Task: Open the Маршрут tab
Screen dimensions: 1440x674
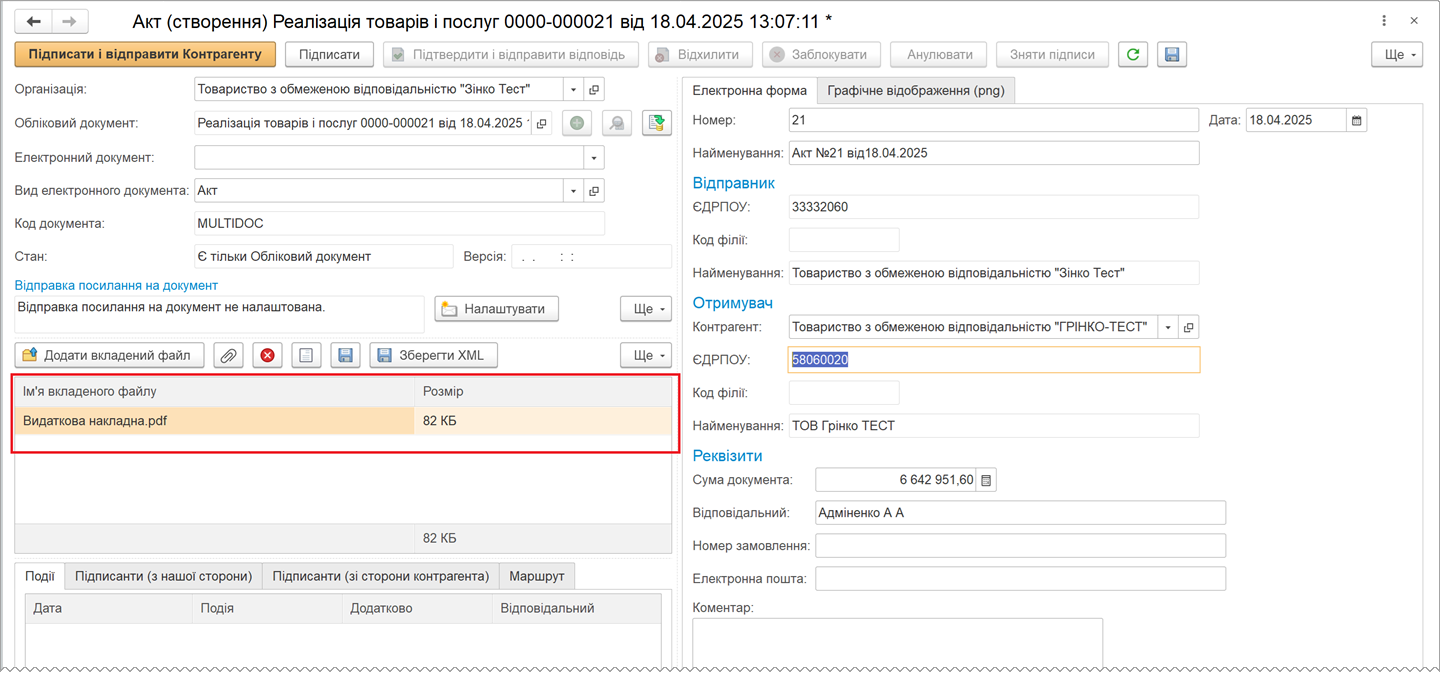Action: coord(537,576)
